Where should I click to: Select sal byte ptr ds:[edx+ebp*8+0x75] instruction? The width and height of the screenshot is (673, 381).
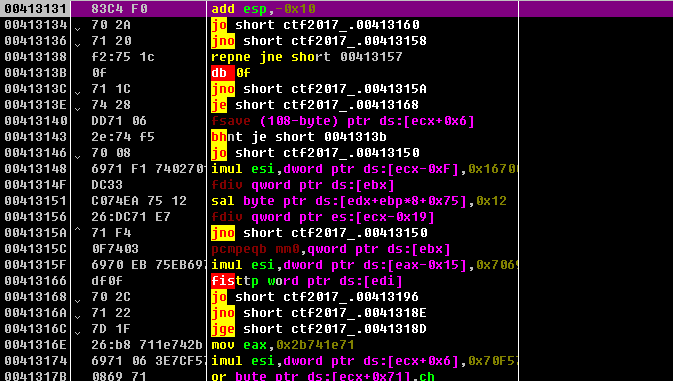[359, 201]
